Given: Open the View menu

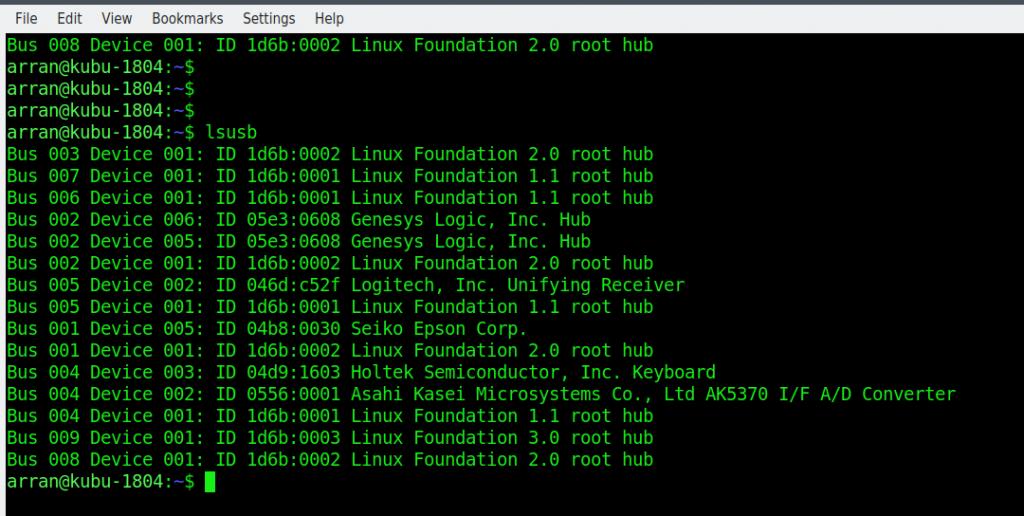Looking at the screenshot, I should (117, 18).
